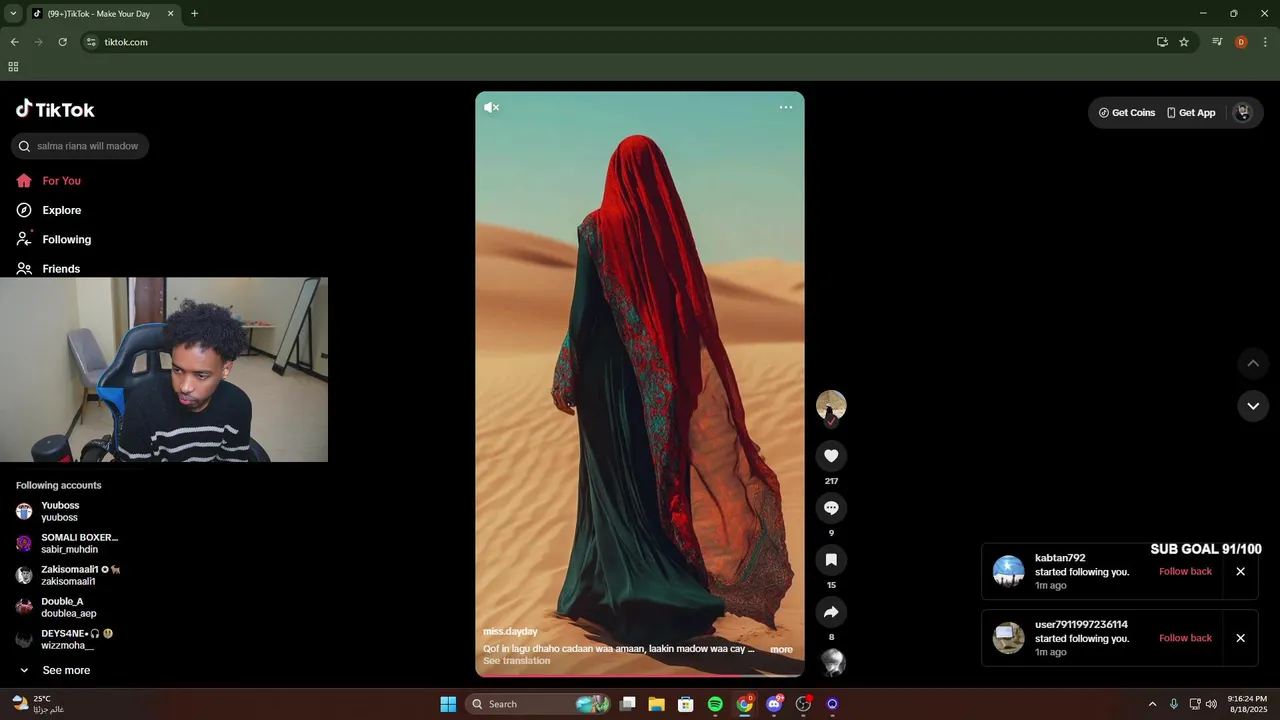Open Discord from taskbar
1280x720 pixels.
774,704
